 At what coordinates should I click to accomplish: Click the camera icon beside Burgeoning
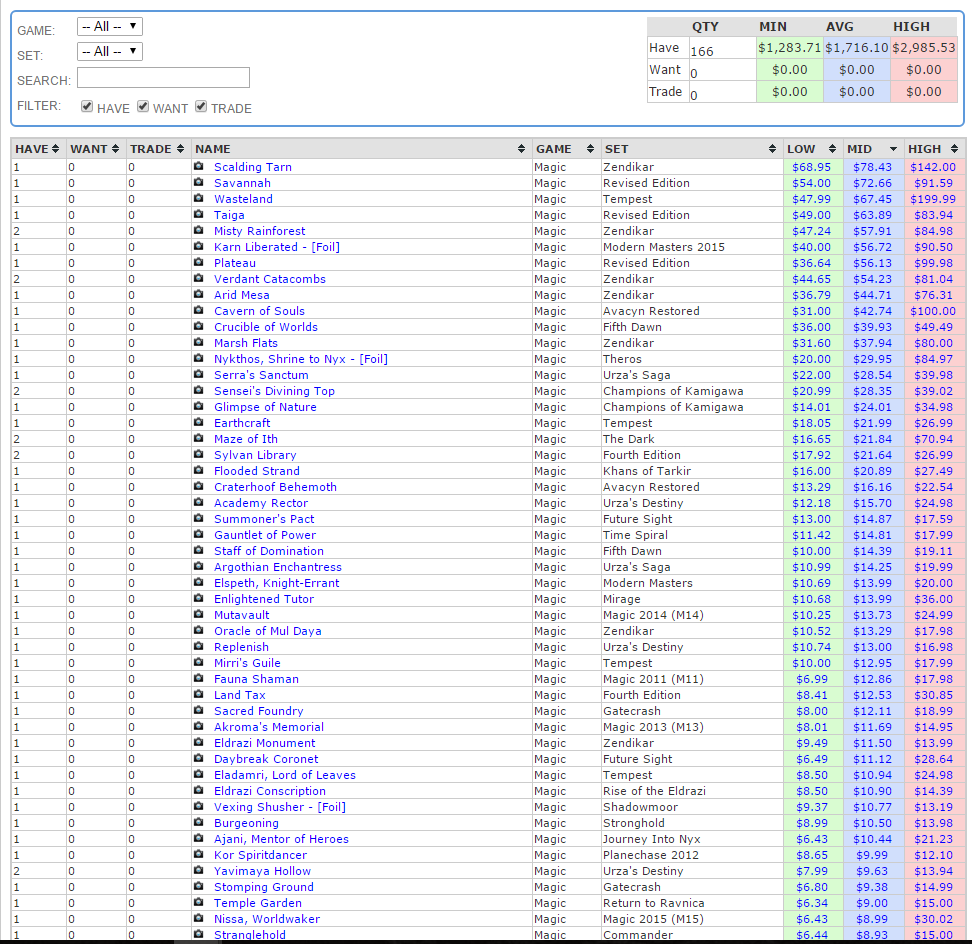[198, 823]
